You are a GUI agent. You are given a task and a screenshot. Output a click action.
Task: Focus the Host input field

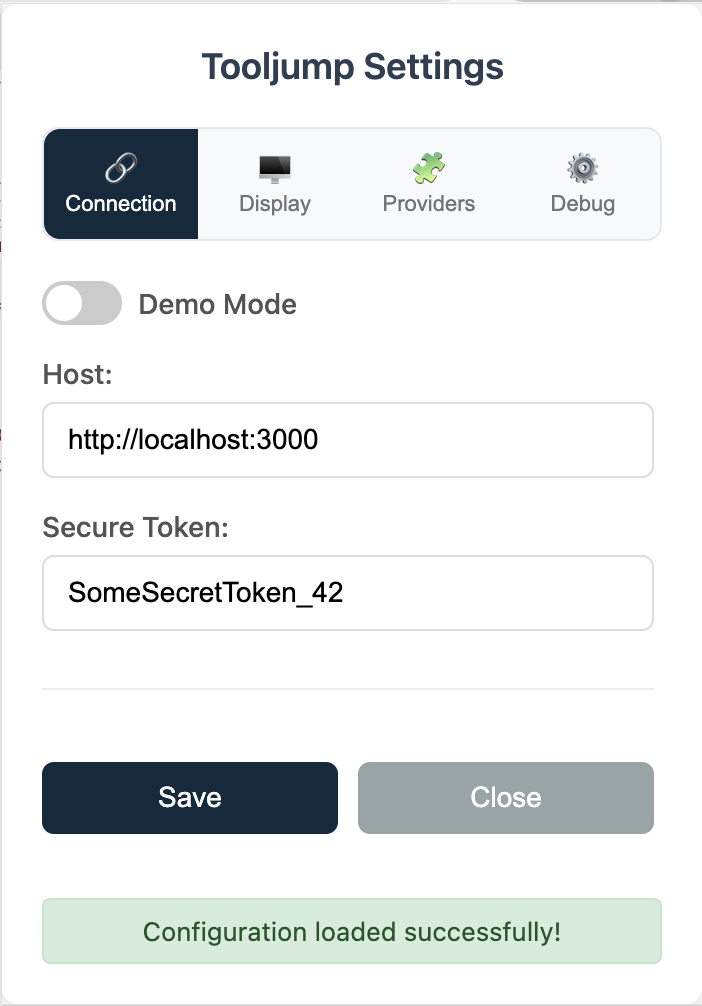click(x=348, y=440)
